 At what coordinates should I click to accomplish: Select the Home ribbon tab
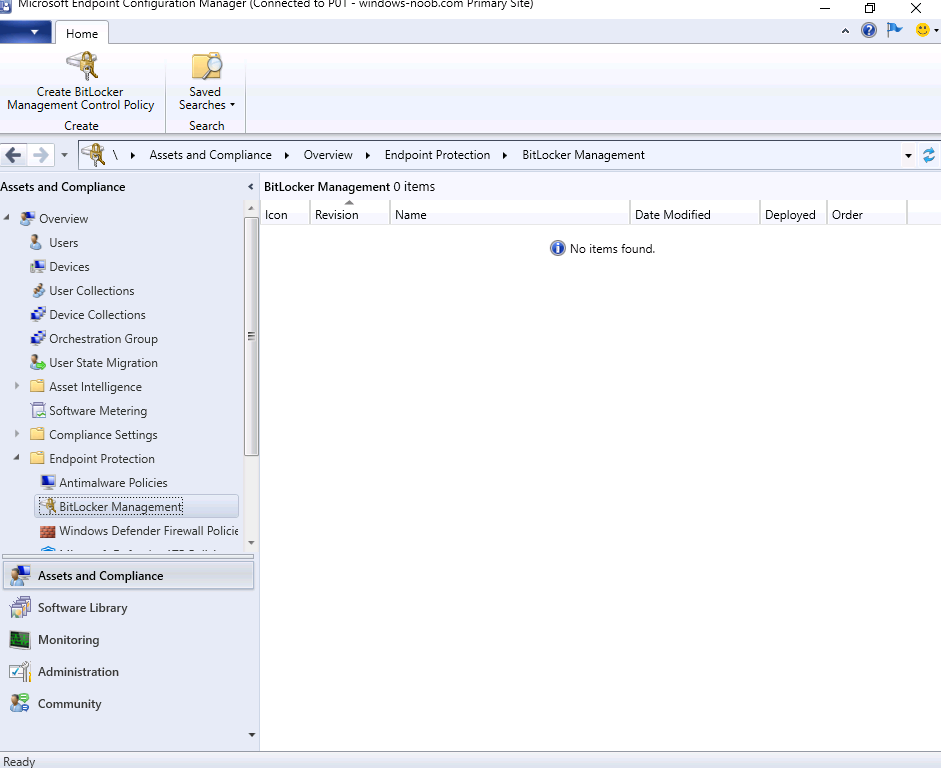[x=82, y=34]
